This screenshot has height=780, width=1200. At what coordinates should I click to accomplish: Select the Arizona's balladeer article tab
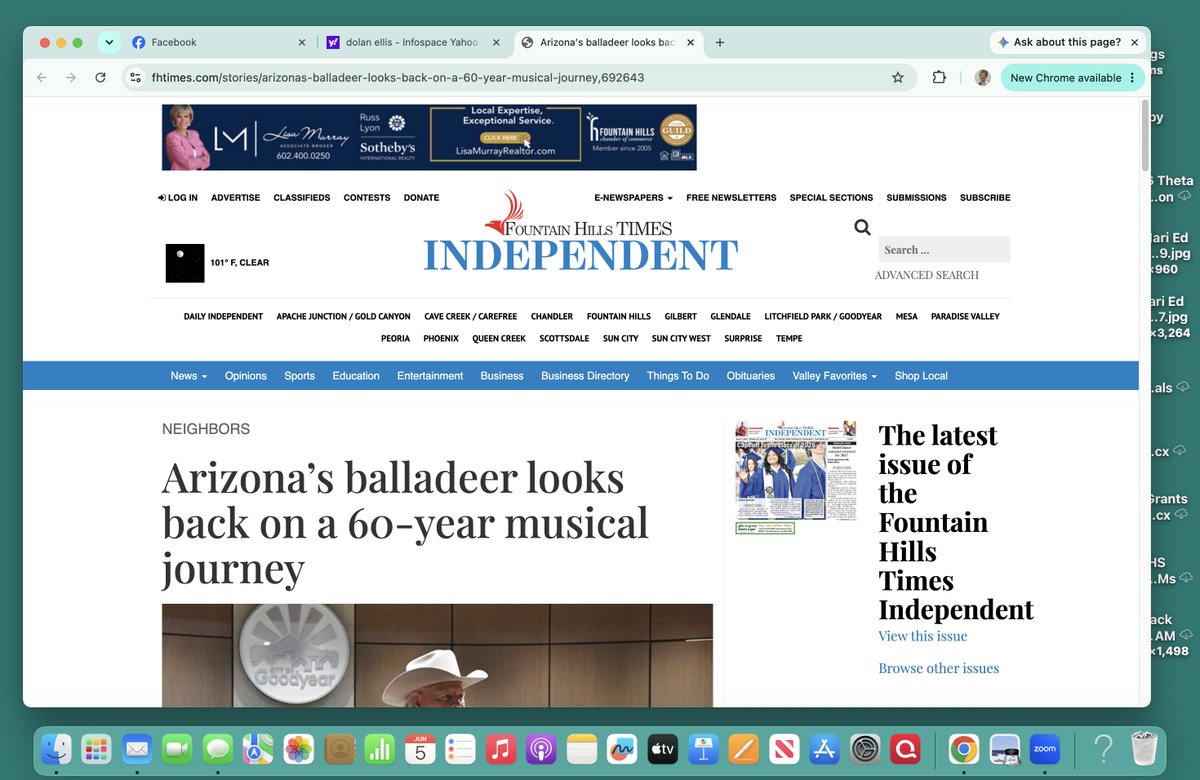tap(609, 42)
